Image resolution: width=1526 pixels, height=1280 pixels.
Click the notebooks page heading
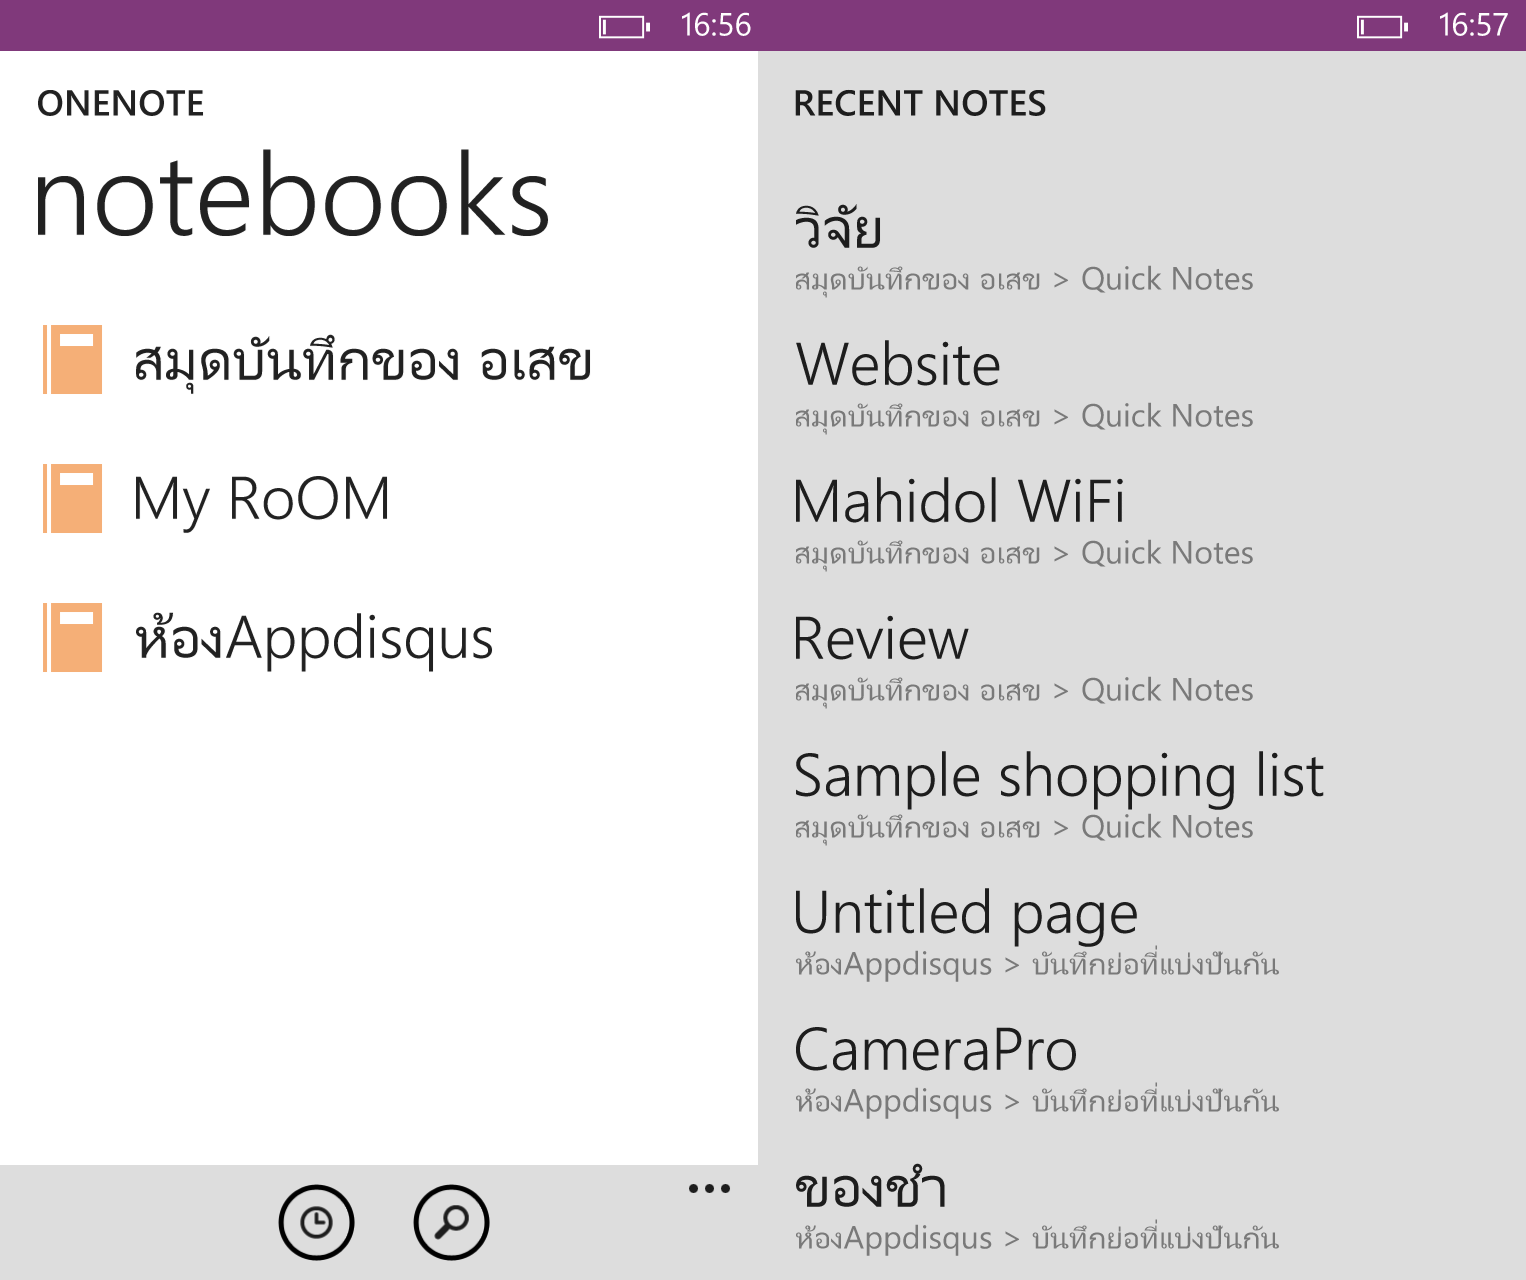291,195
